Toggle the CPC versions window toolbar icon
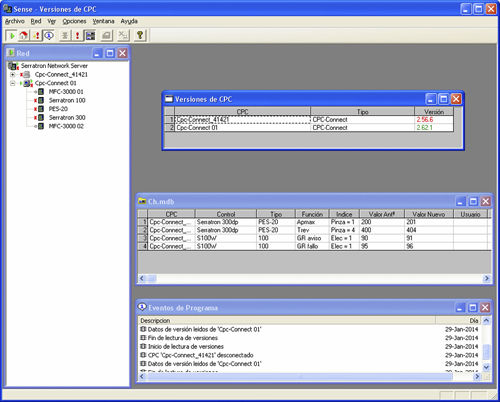Viewport: 500px width, 402px height. click(x=90, y=35)
